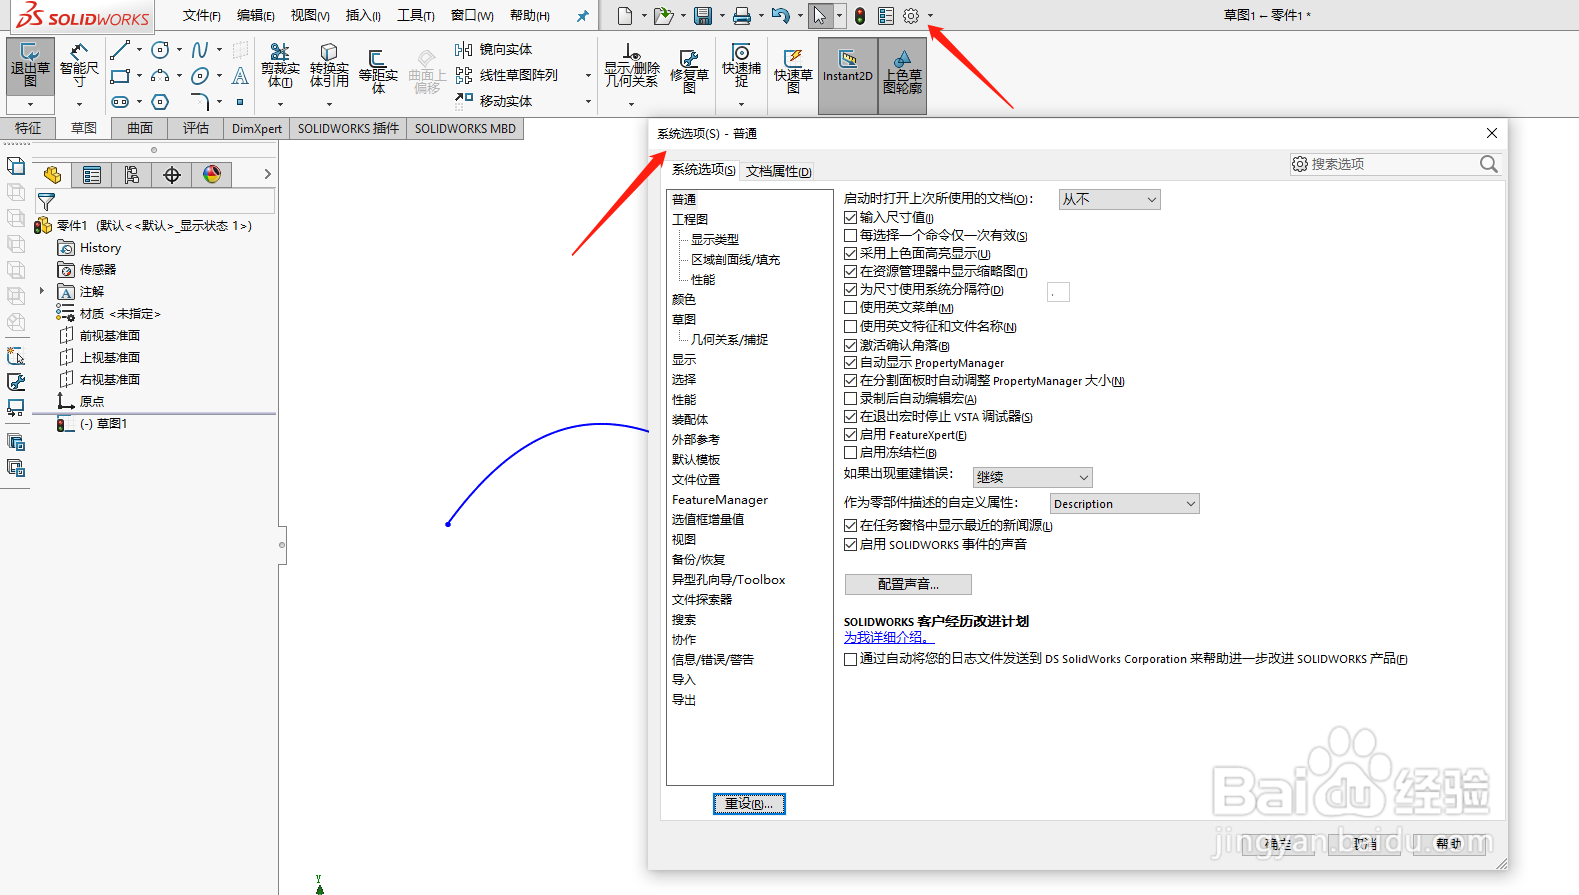This screenshot has height=895, width=1579.
Task: Enable 每选择一个命令仅一次有效 checkbox
Action: click(850, 235)
